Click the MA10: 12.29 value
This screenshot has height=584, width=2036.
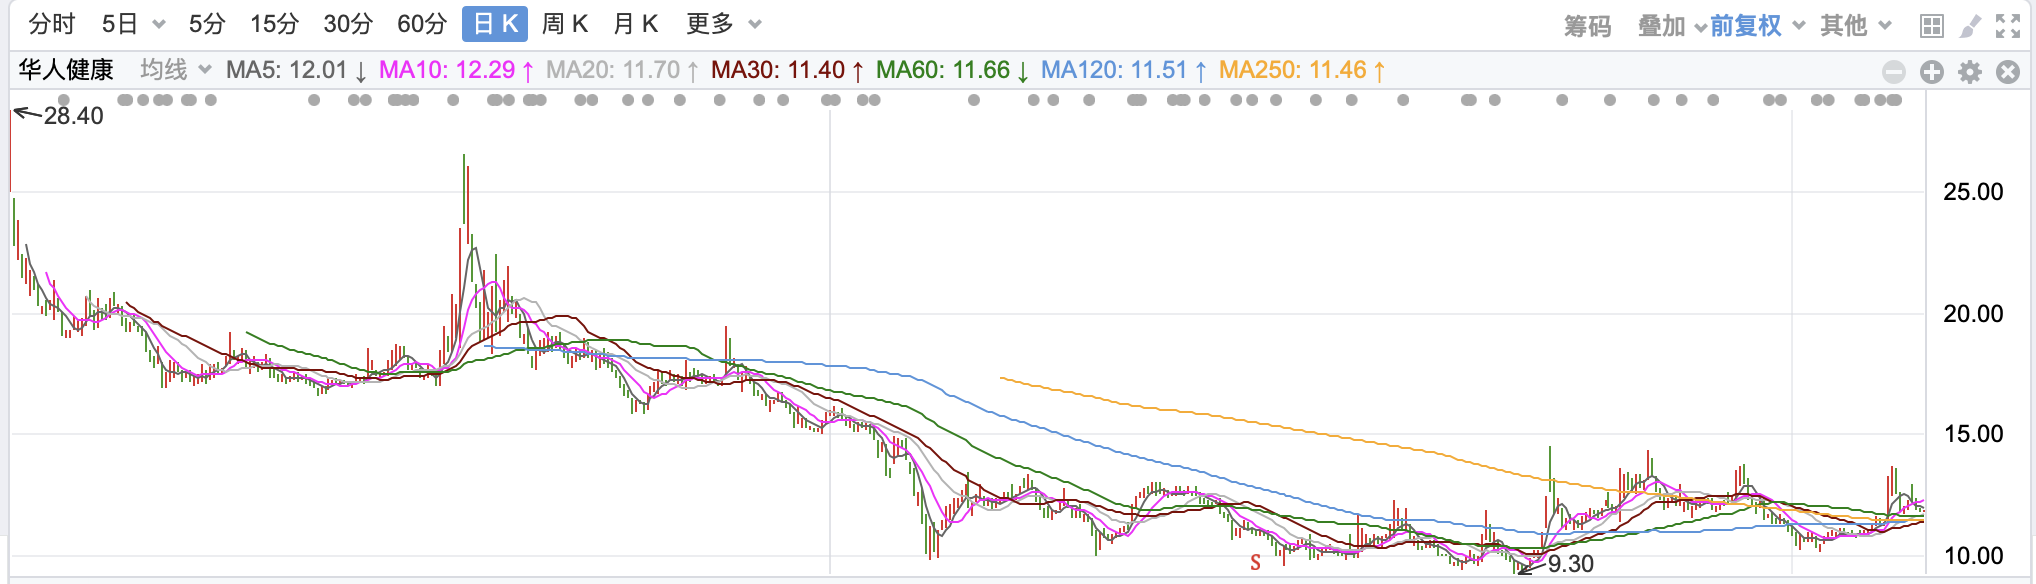(456, 70)
